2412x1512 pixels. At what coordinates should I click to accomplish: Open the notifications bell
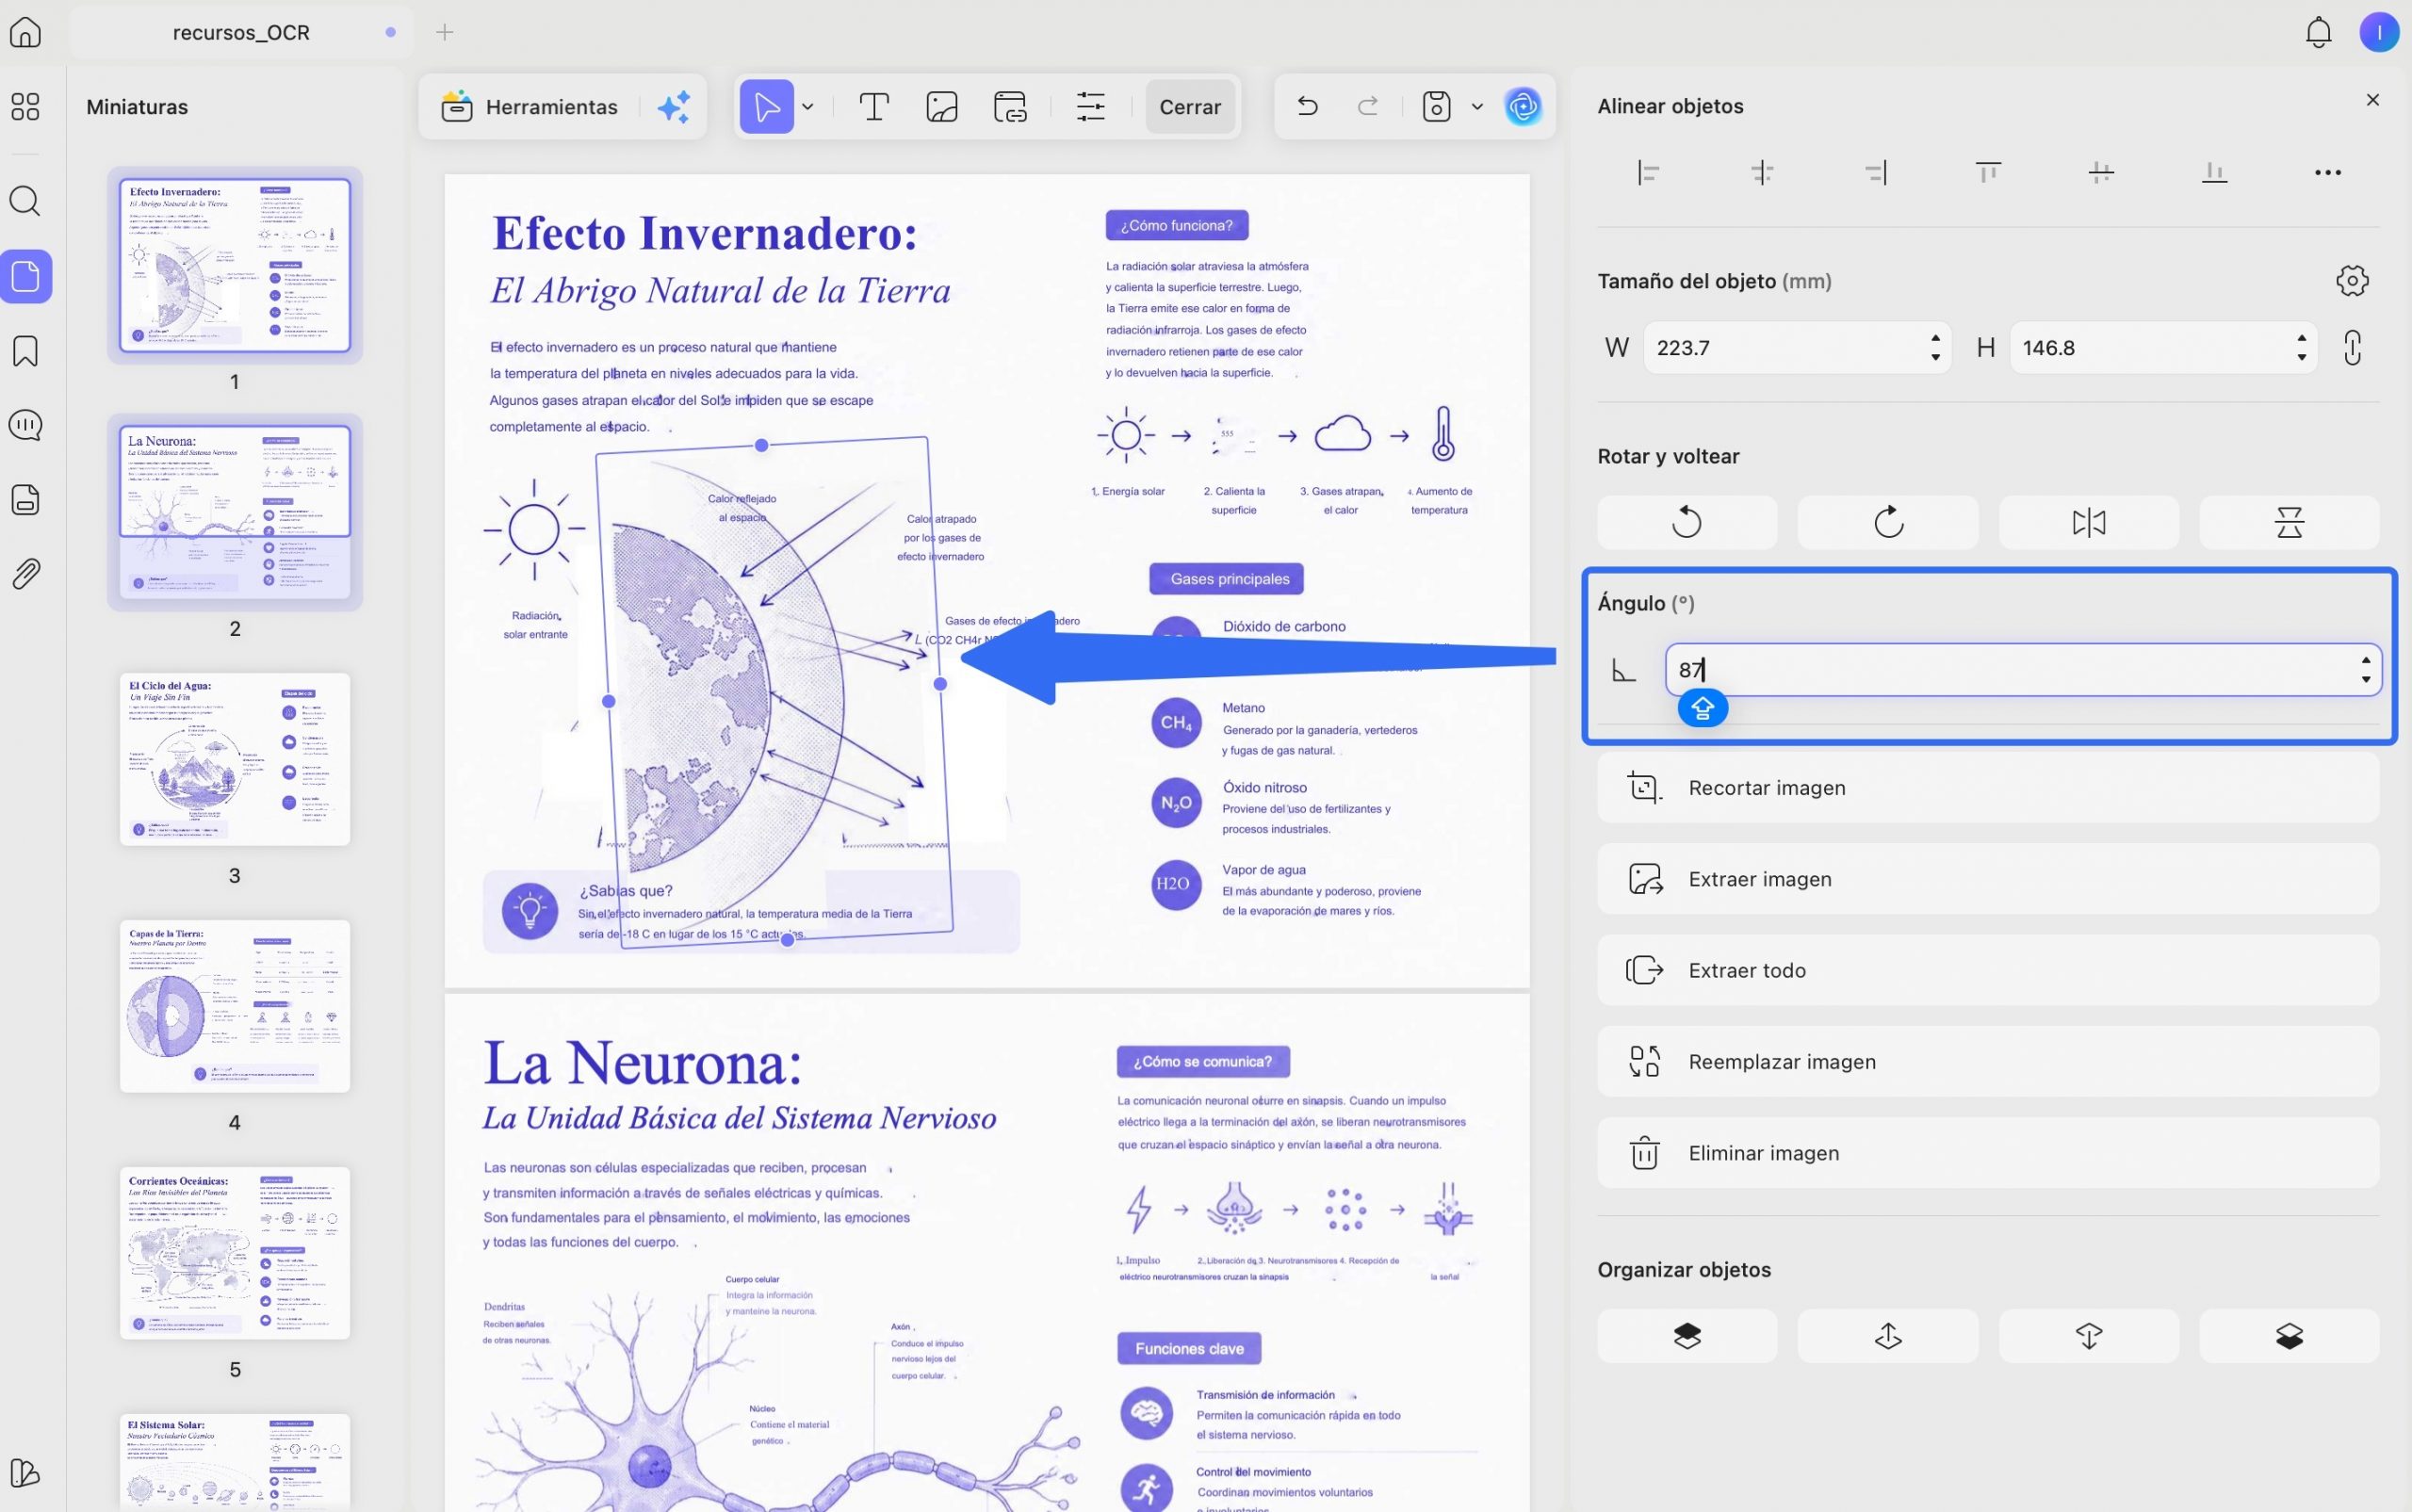2318,32
